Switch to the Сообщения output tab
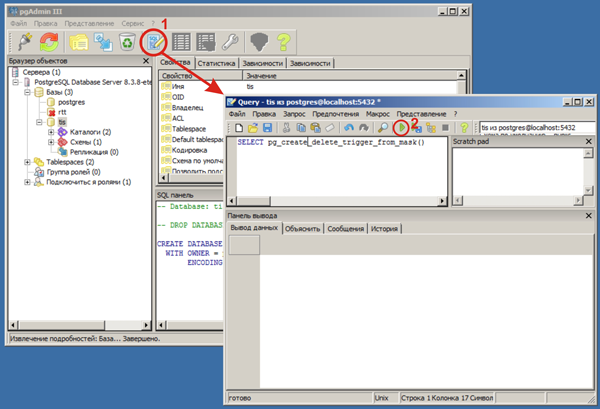Viewport: 600px width, 409px height. coord(346,228)
